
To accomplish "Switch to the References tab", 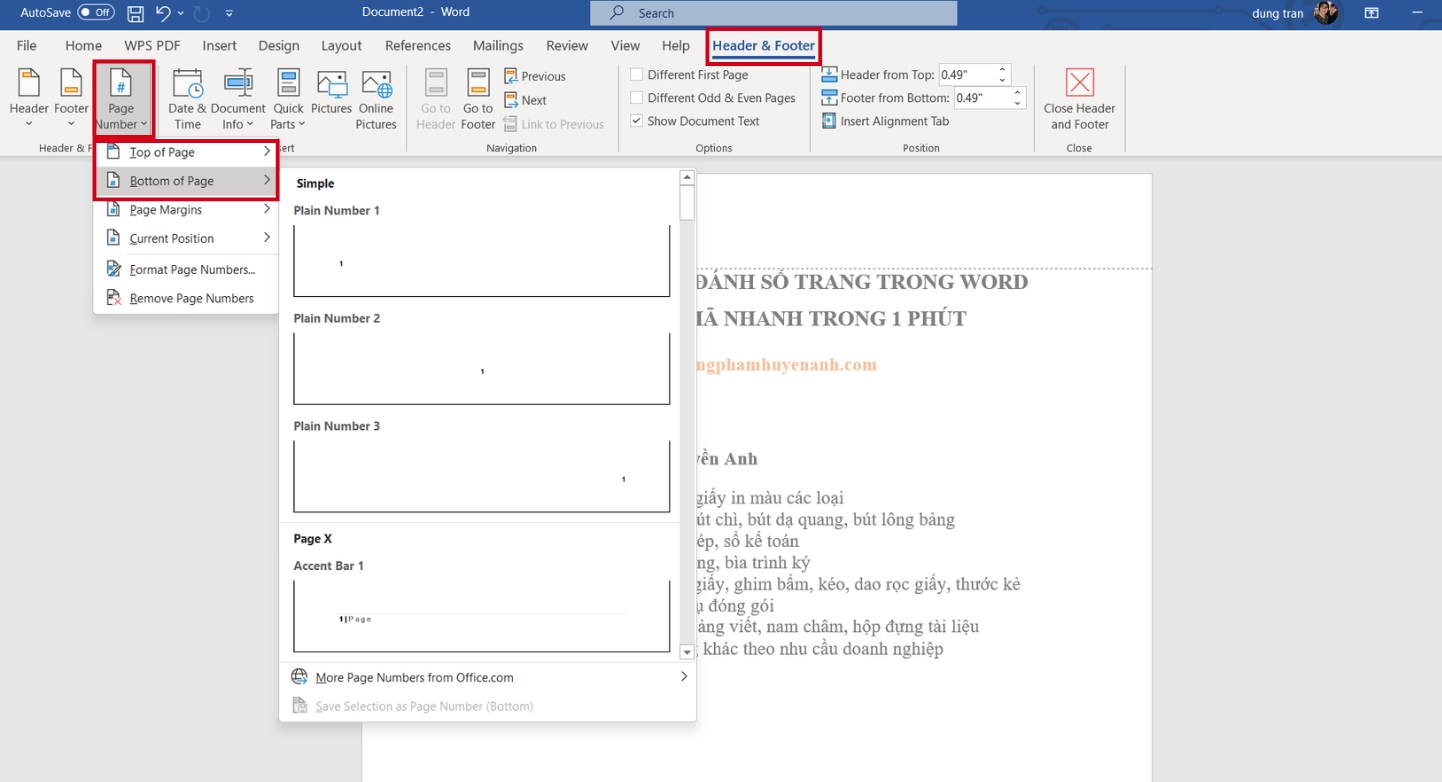I will pos(418,45).
